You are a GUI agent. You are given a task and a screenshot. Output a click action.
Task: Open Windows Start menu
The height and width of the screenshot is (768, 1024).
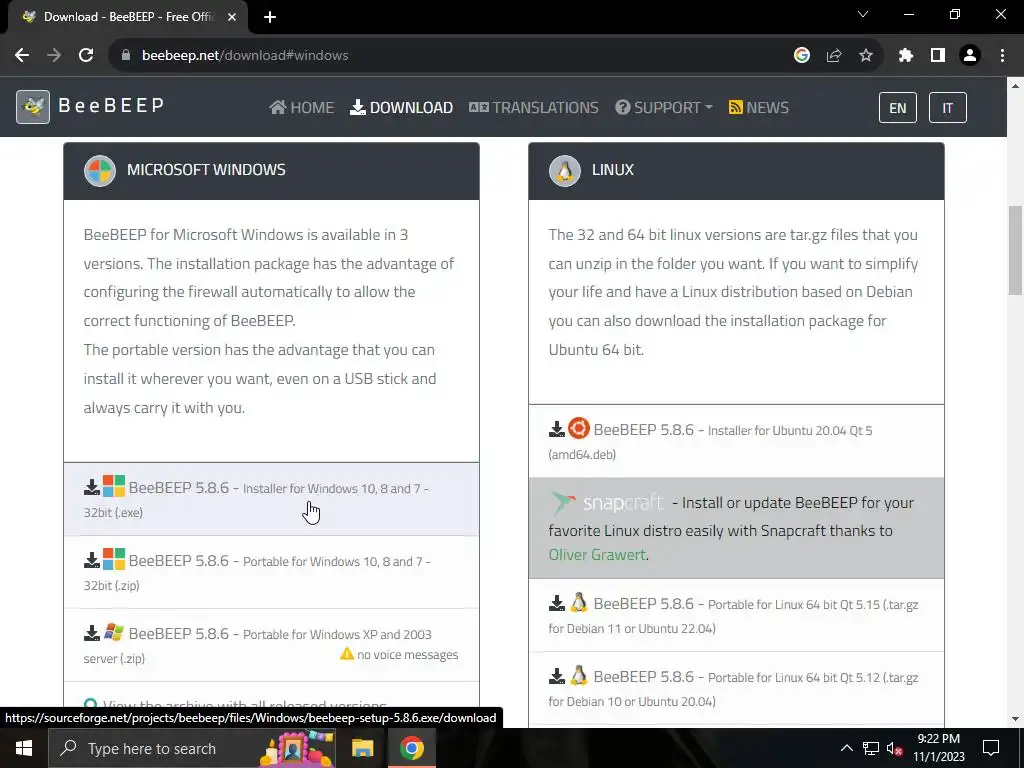click(x=24, y=748)
